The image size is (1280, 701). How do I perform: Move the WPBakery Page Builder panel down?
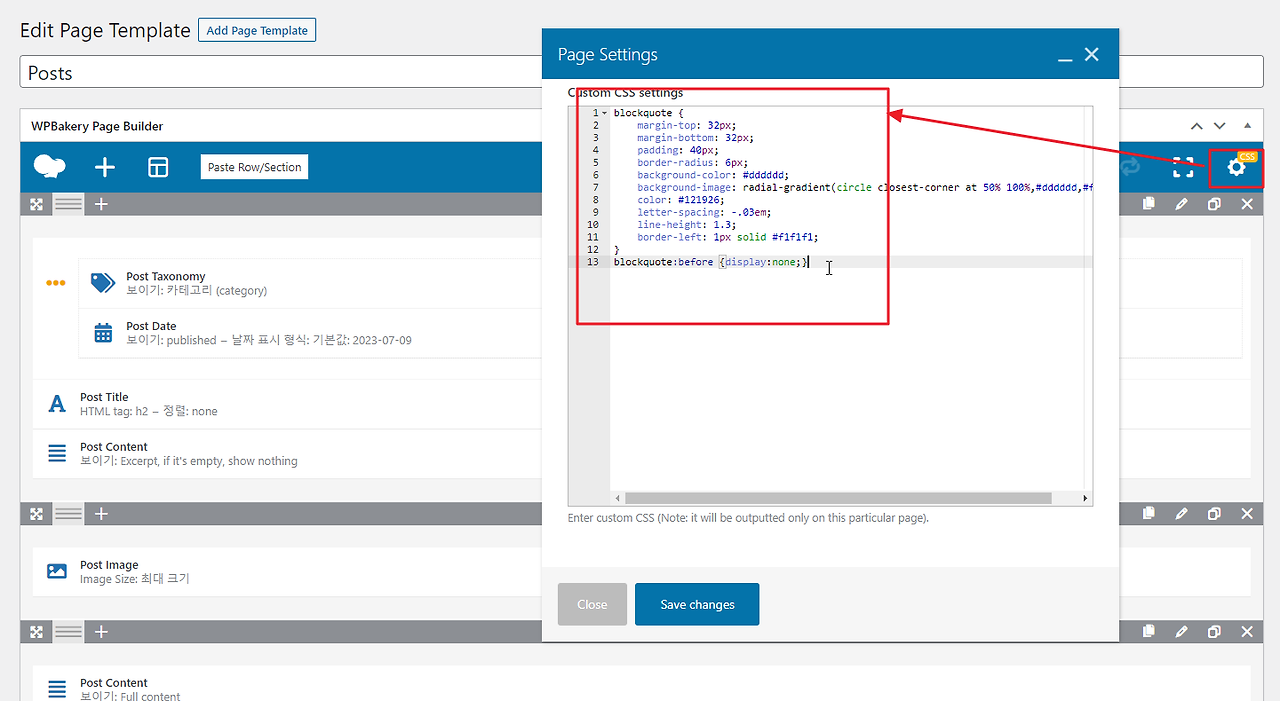(1219, 126)
